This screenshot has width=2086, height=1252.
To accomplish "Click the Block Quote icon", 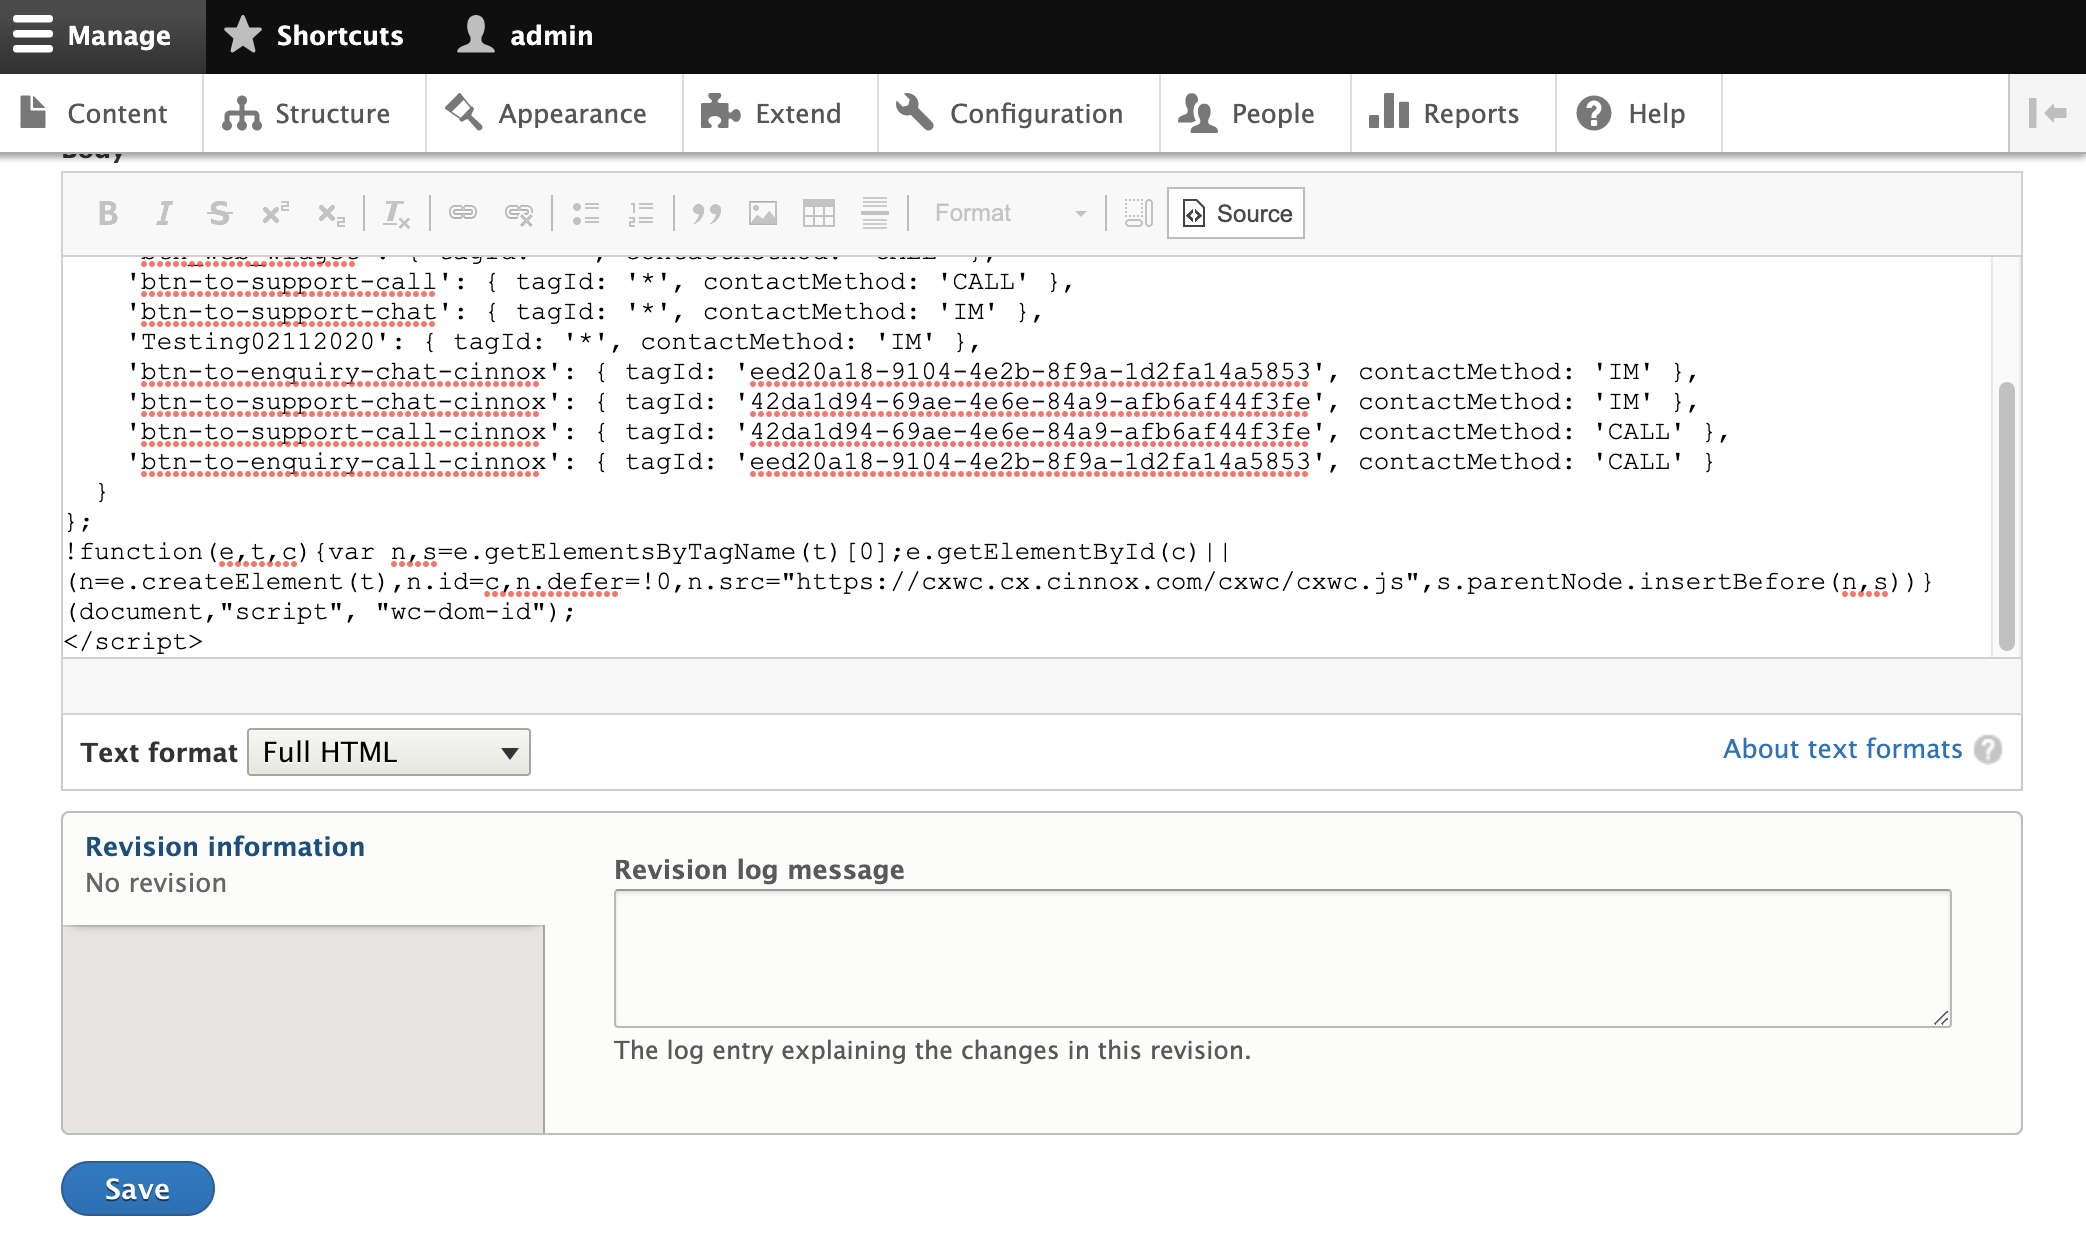I will tap(707, 213).
